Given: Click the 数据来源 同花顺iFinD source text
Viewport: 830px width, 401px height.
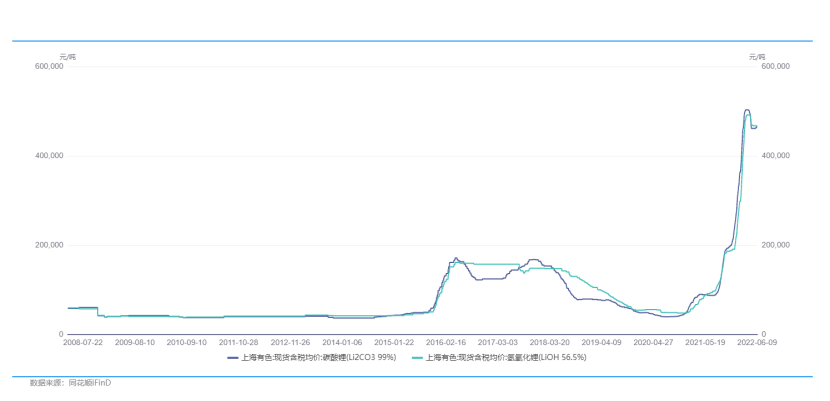Looking at the screenshot, I should [70, 382].
